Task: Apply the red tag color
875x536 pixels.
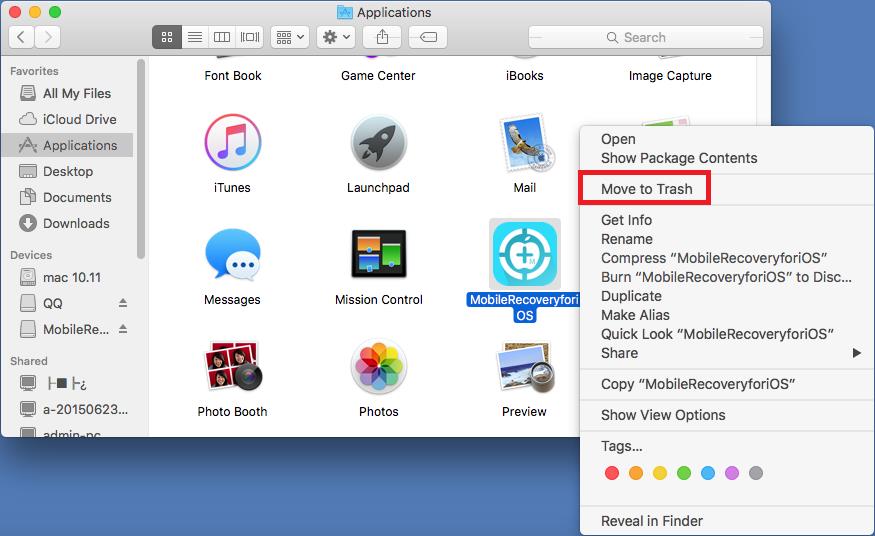Action: (612, 473)
